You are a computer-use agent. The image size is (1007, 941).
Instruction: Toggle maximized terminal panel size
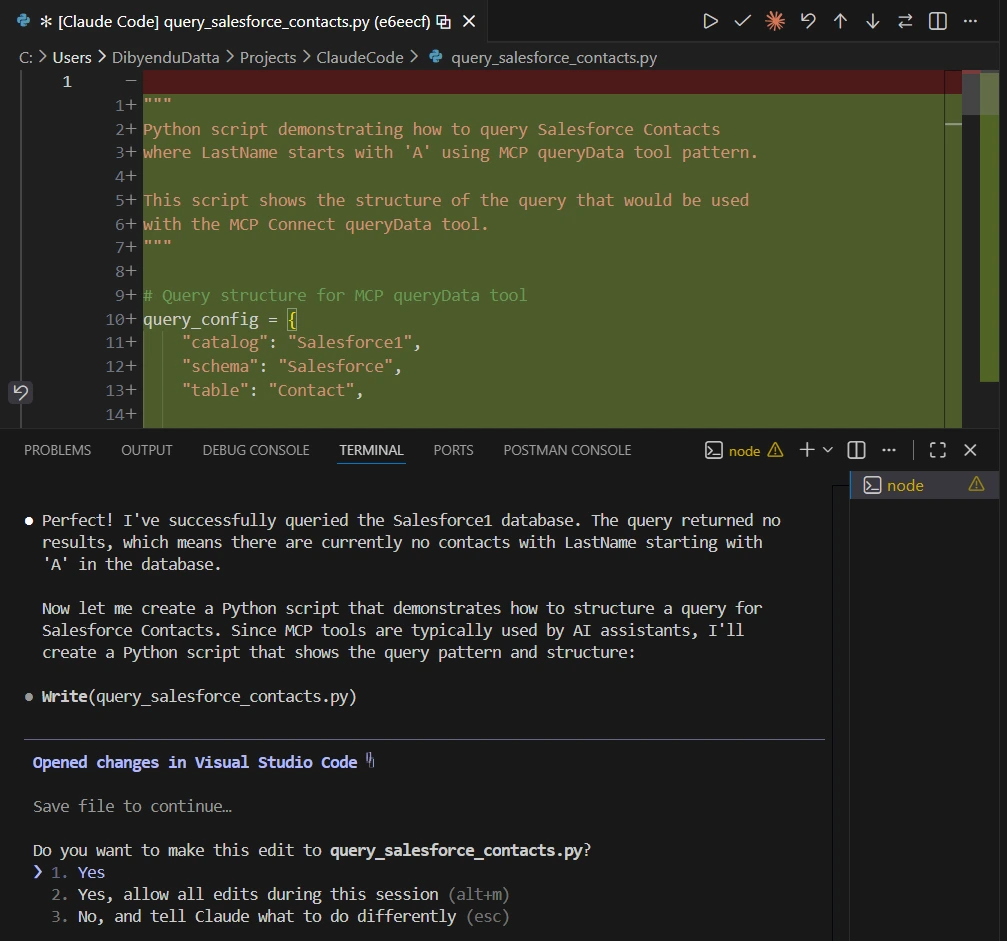(x=937, y=450)
